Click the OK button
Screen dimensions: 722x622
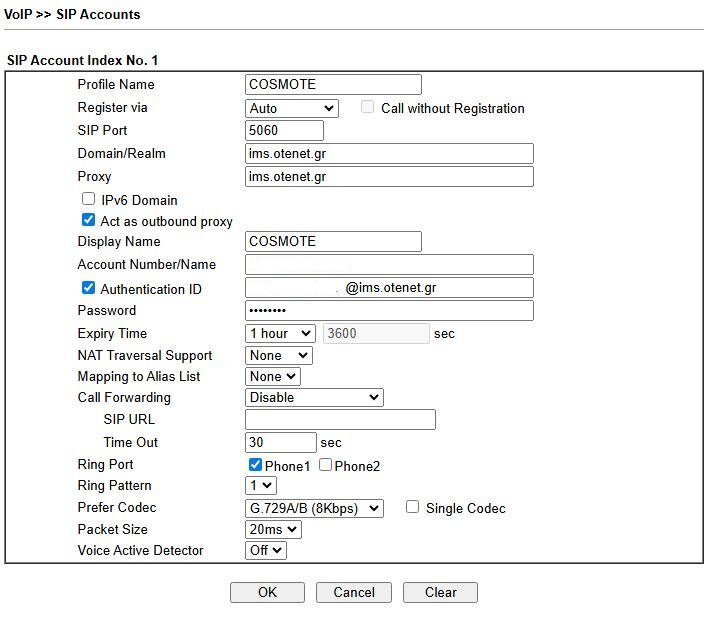268,593
